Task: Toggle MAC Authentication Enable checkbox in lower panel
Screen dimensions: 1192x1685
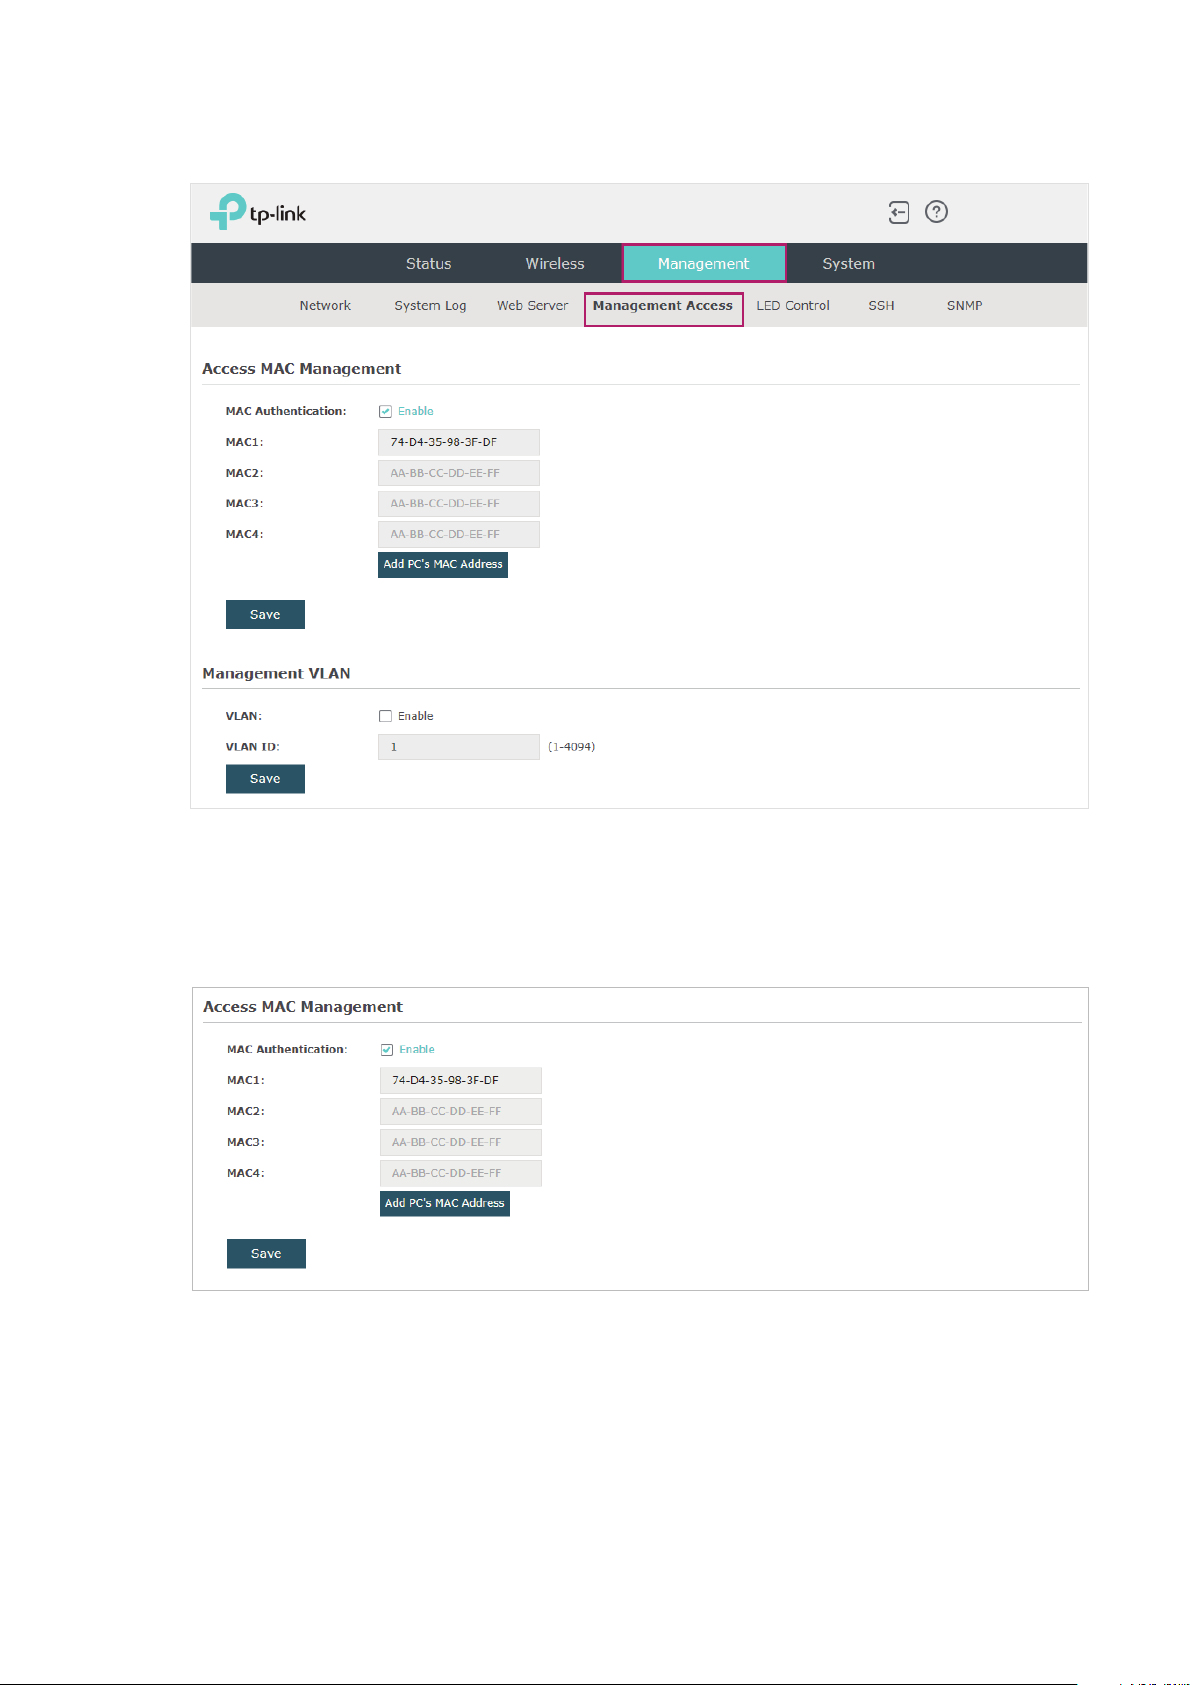Action: click(387, 1050)
